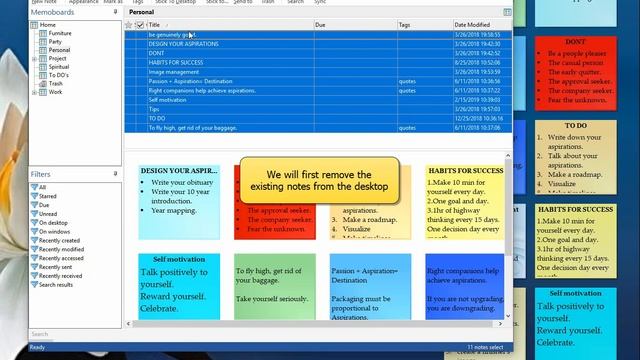
Task: Change layout with Personal header icon
Action: [x=507, y=12]
